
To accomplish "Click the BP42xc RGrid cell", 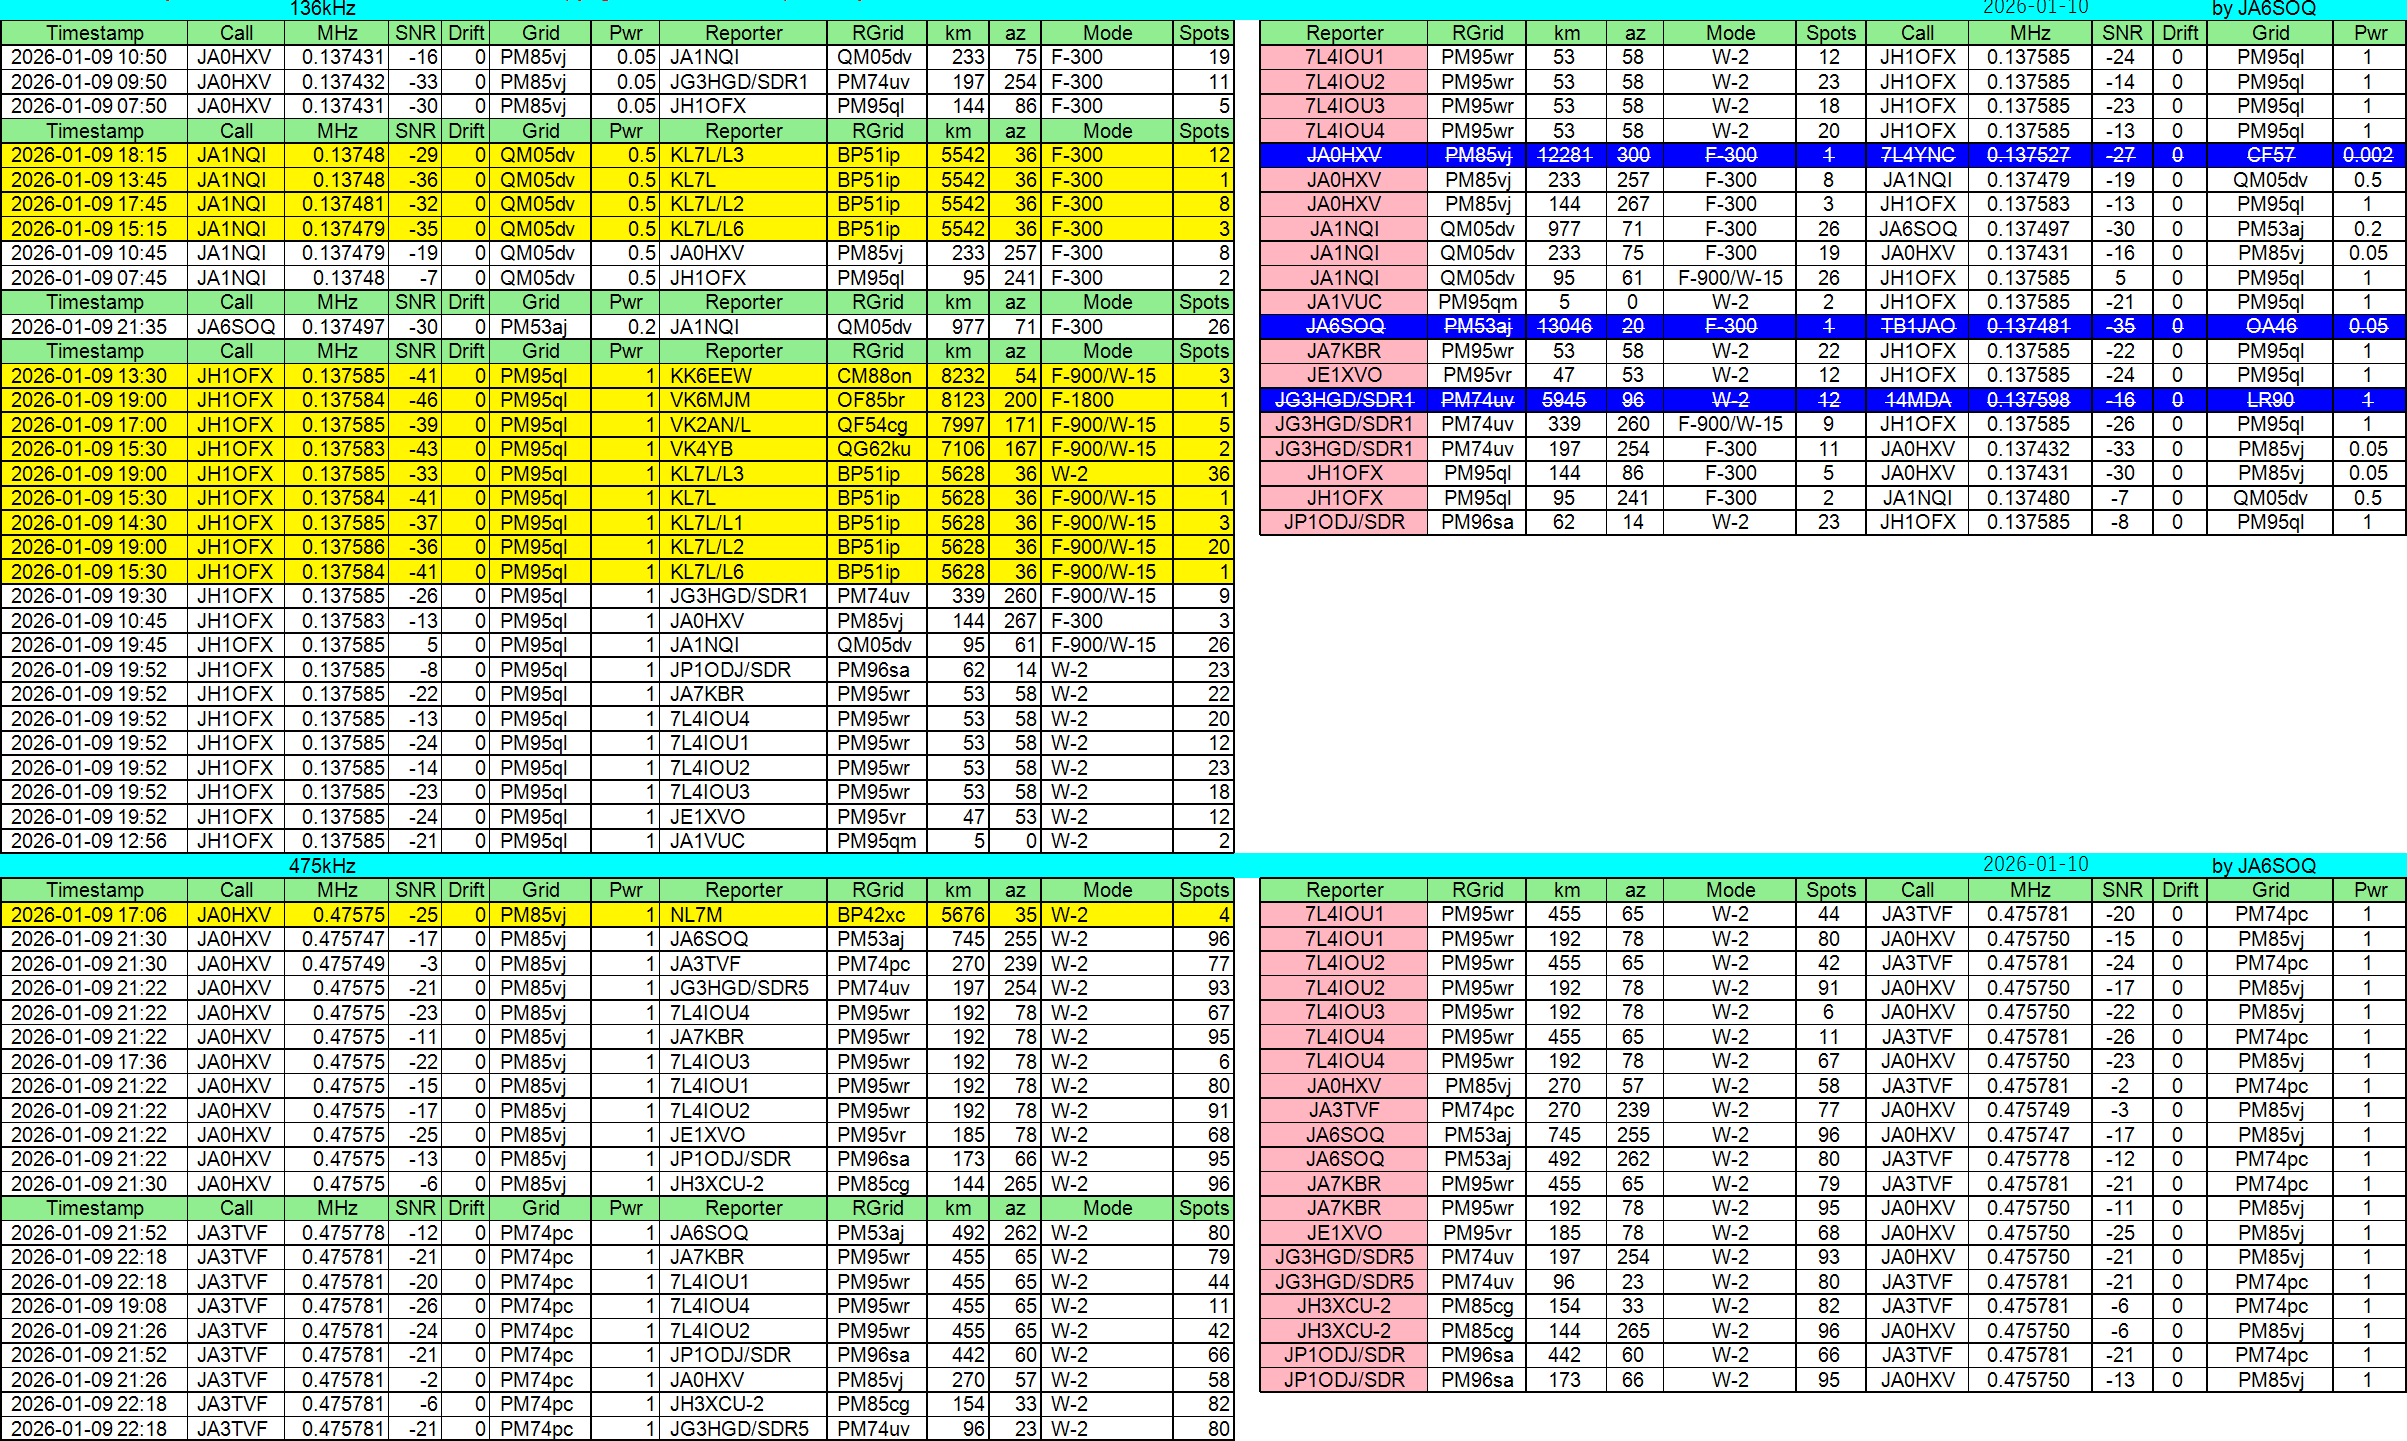I will coord(871,915).
